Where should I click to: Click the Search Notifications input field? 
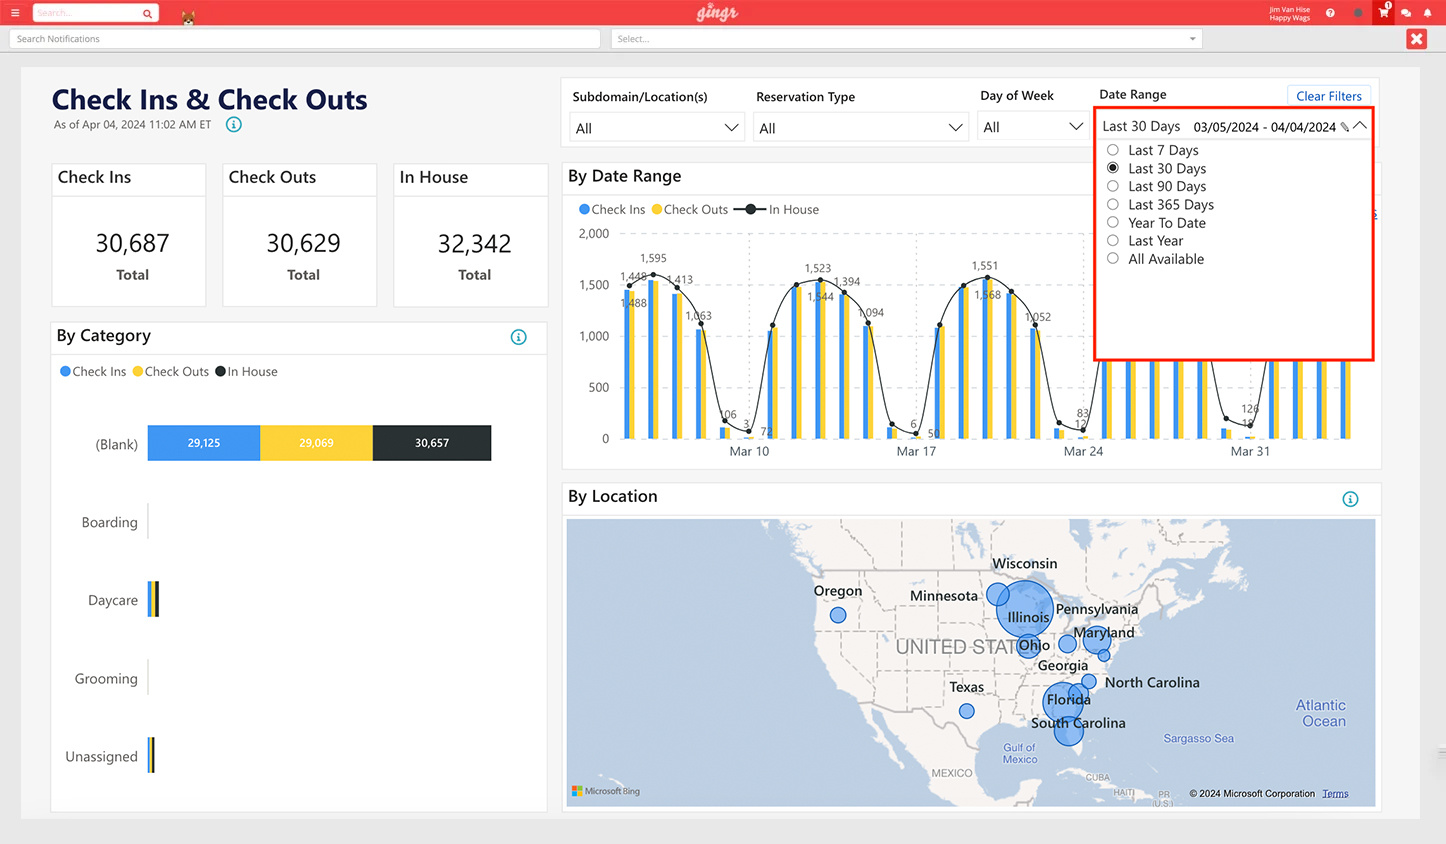coord(305,39)
